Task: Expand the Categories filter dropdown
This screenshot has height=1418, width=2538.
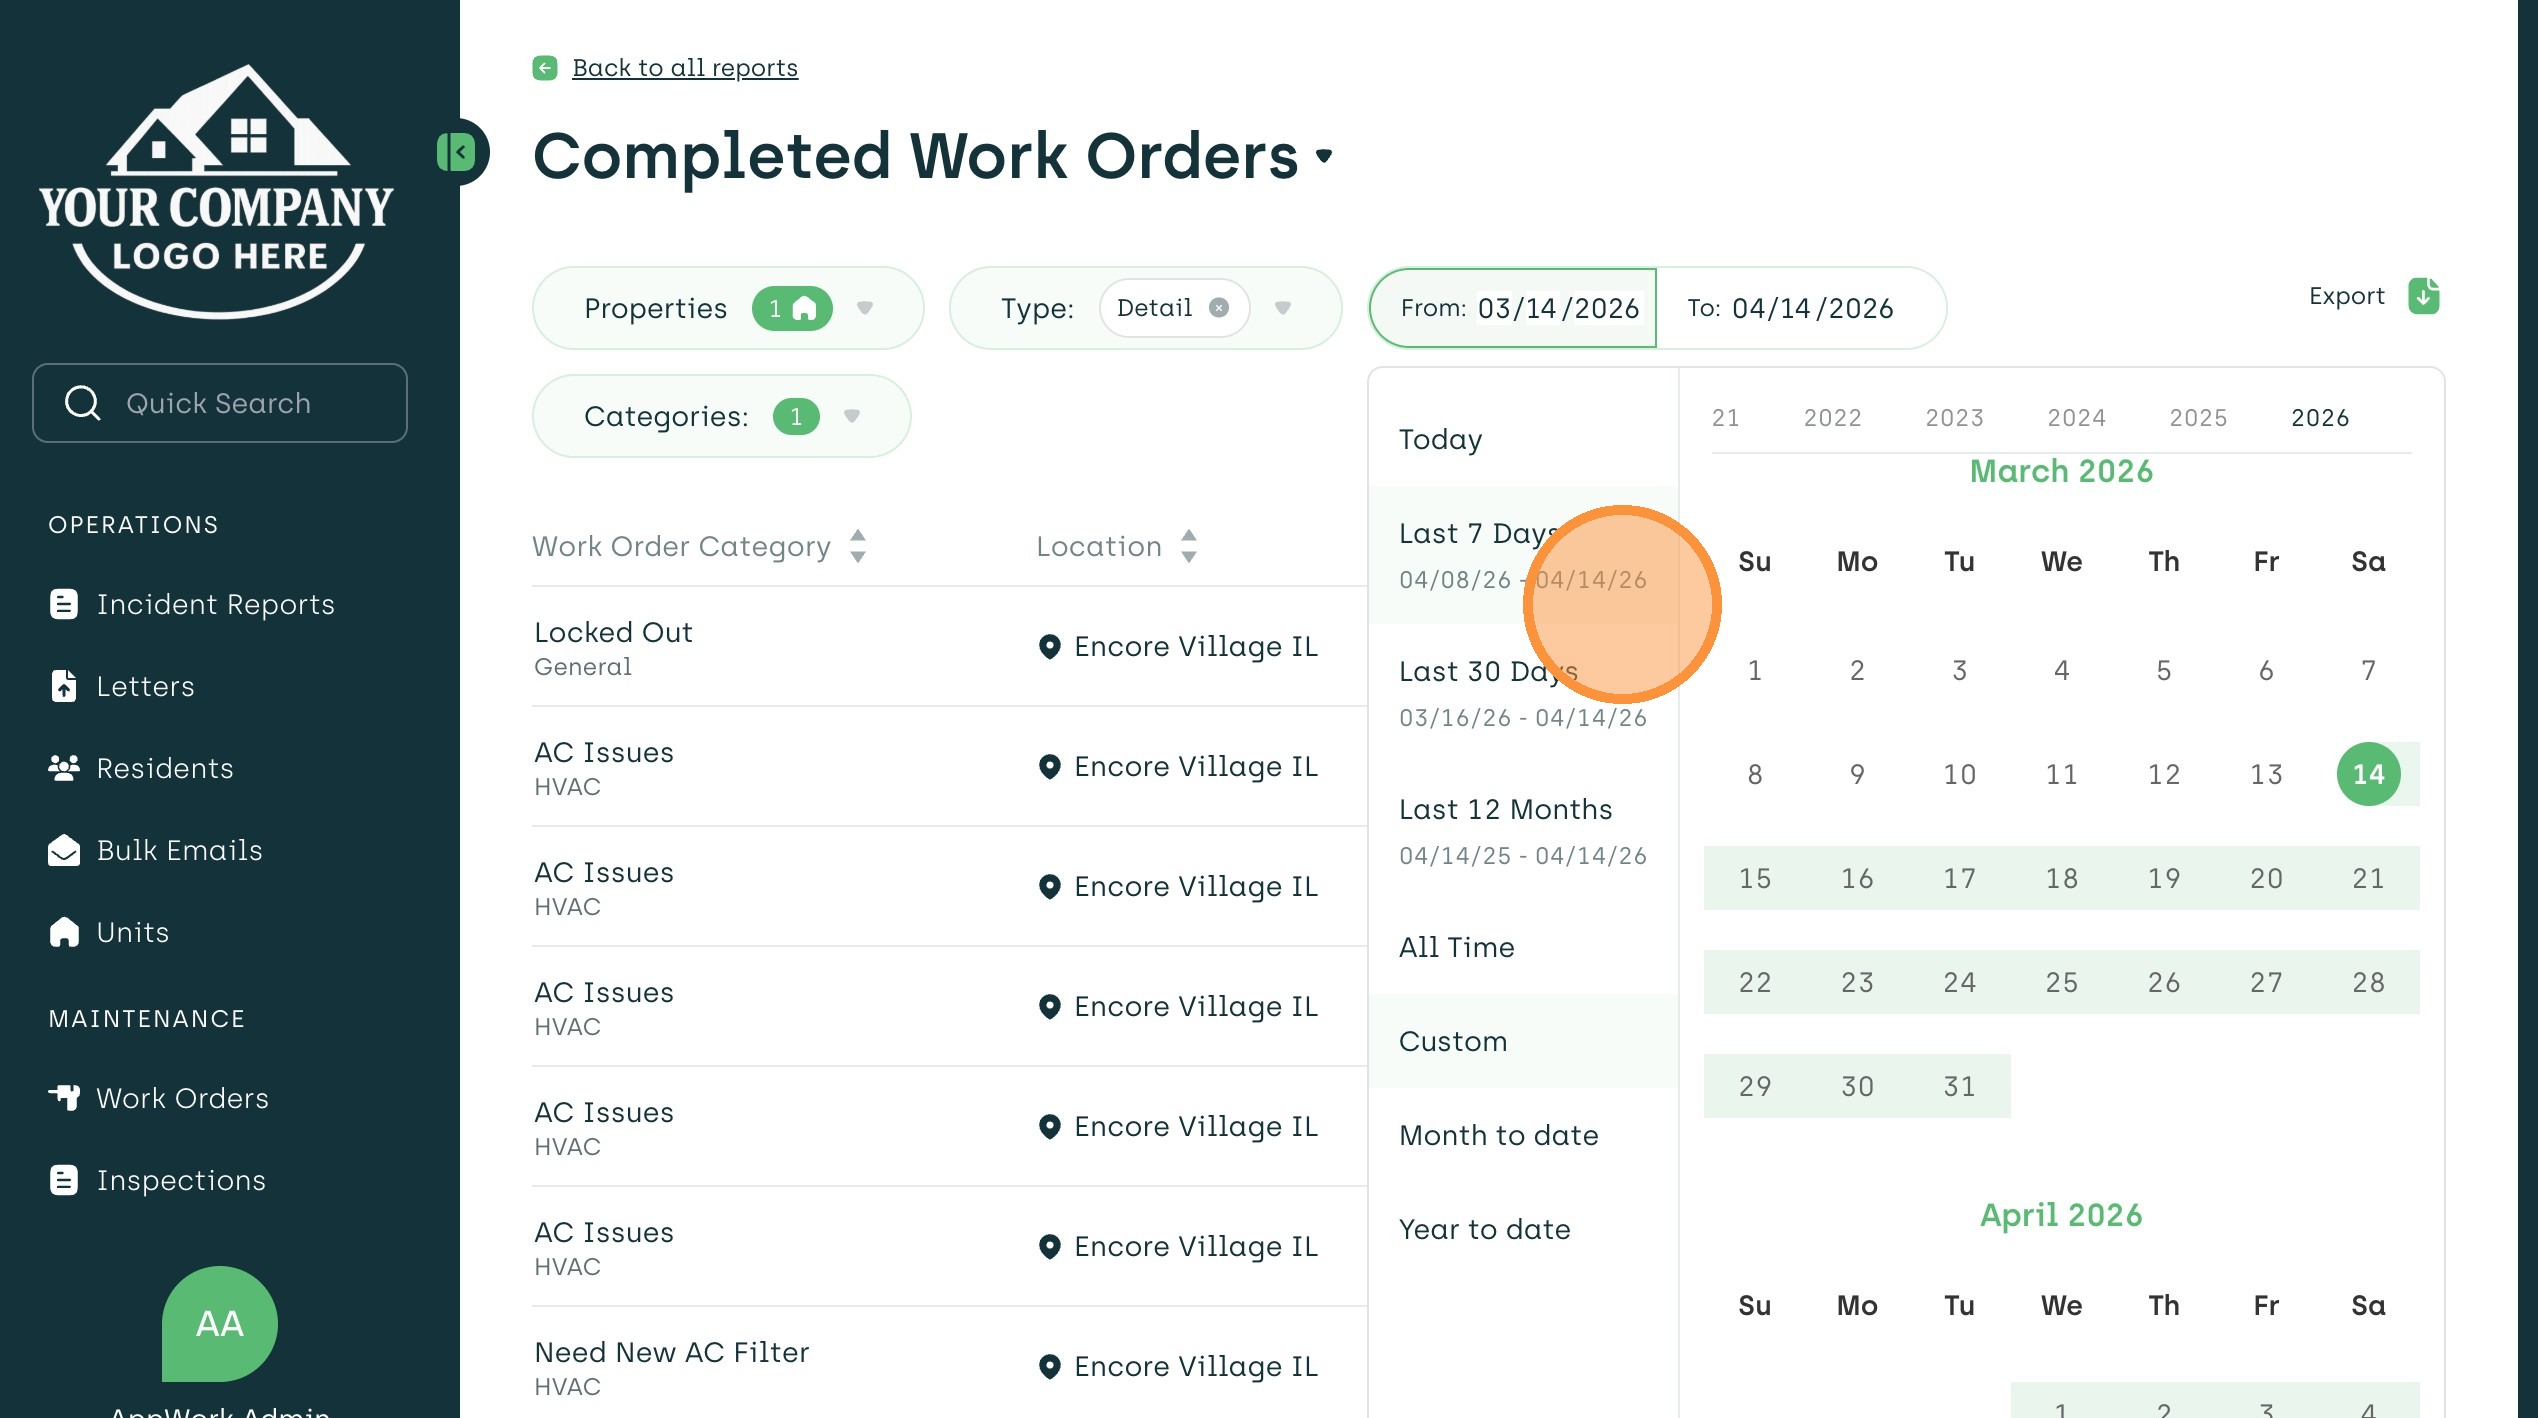Action: [x=852, y=416]
